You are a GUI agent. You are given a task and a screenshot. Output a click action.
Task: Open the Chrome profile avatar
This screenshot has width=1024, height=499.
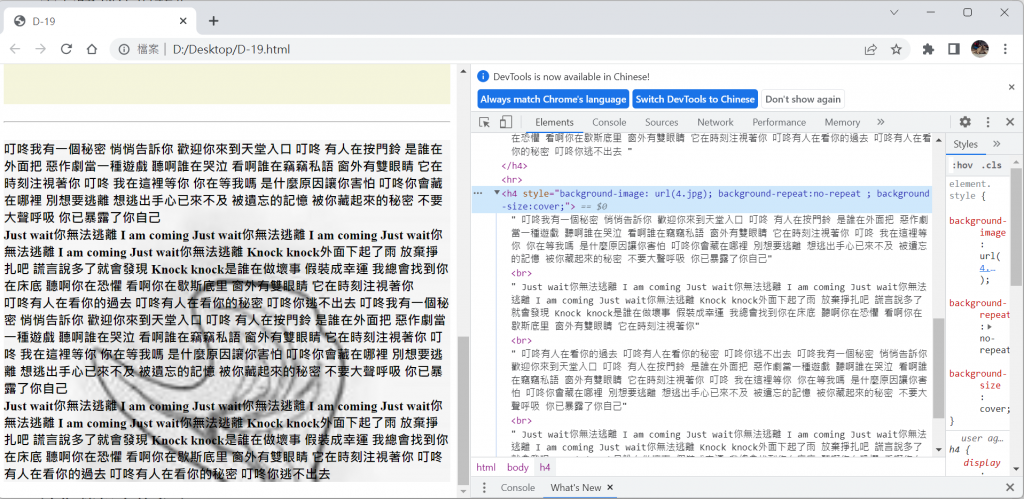(979, 48)
